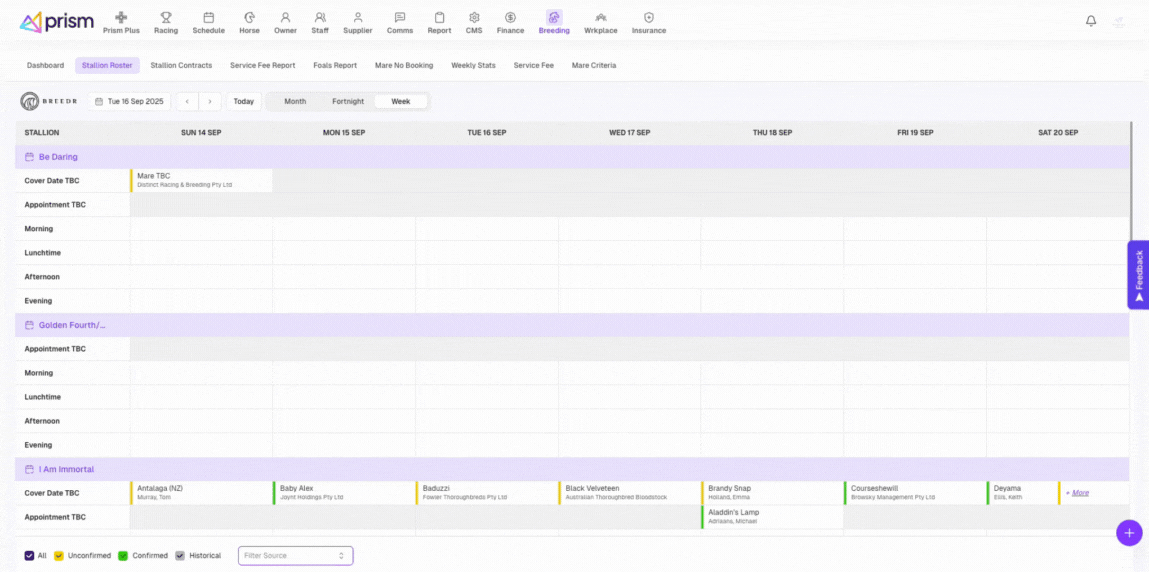Switch to the Stallion Contracts tab
The image size is (1149, 572).
181,65
